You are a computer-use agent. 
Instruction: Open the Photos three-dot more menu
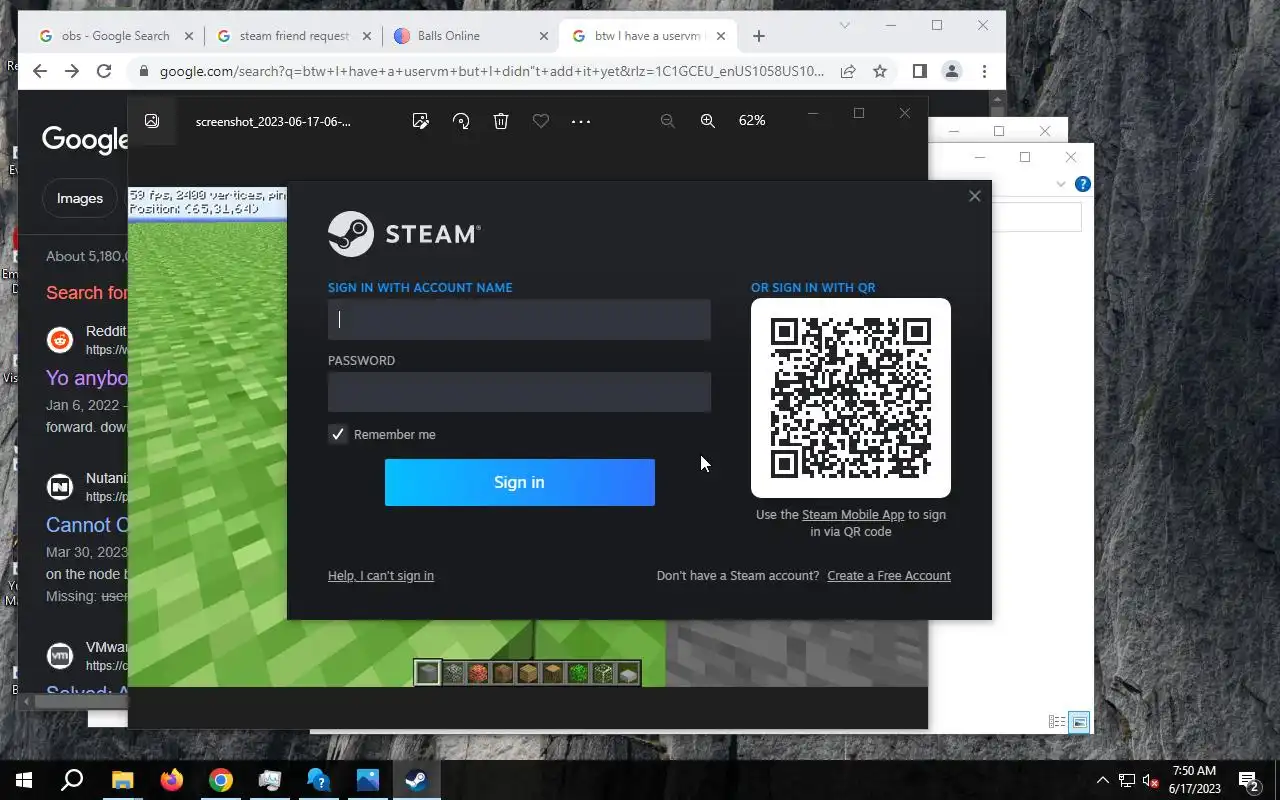click(x=581, y=121)
